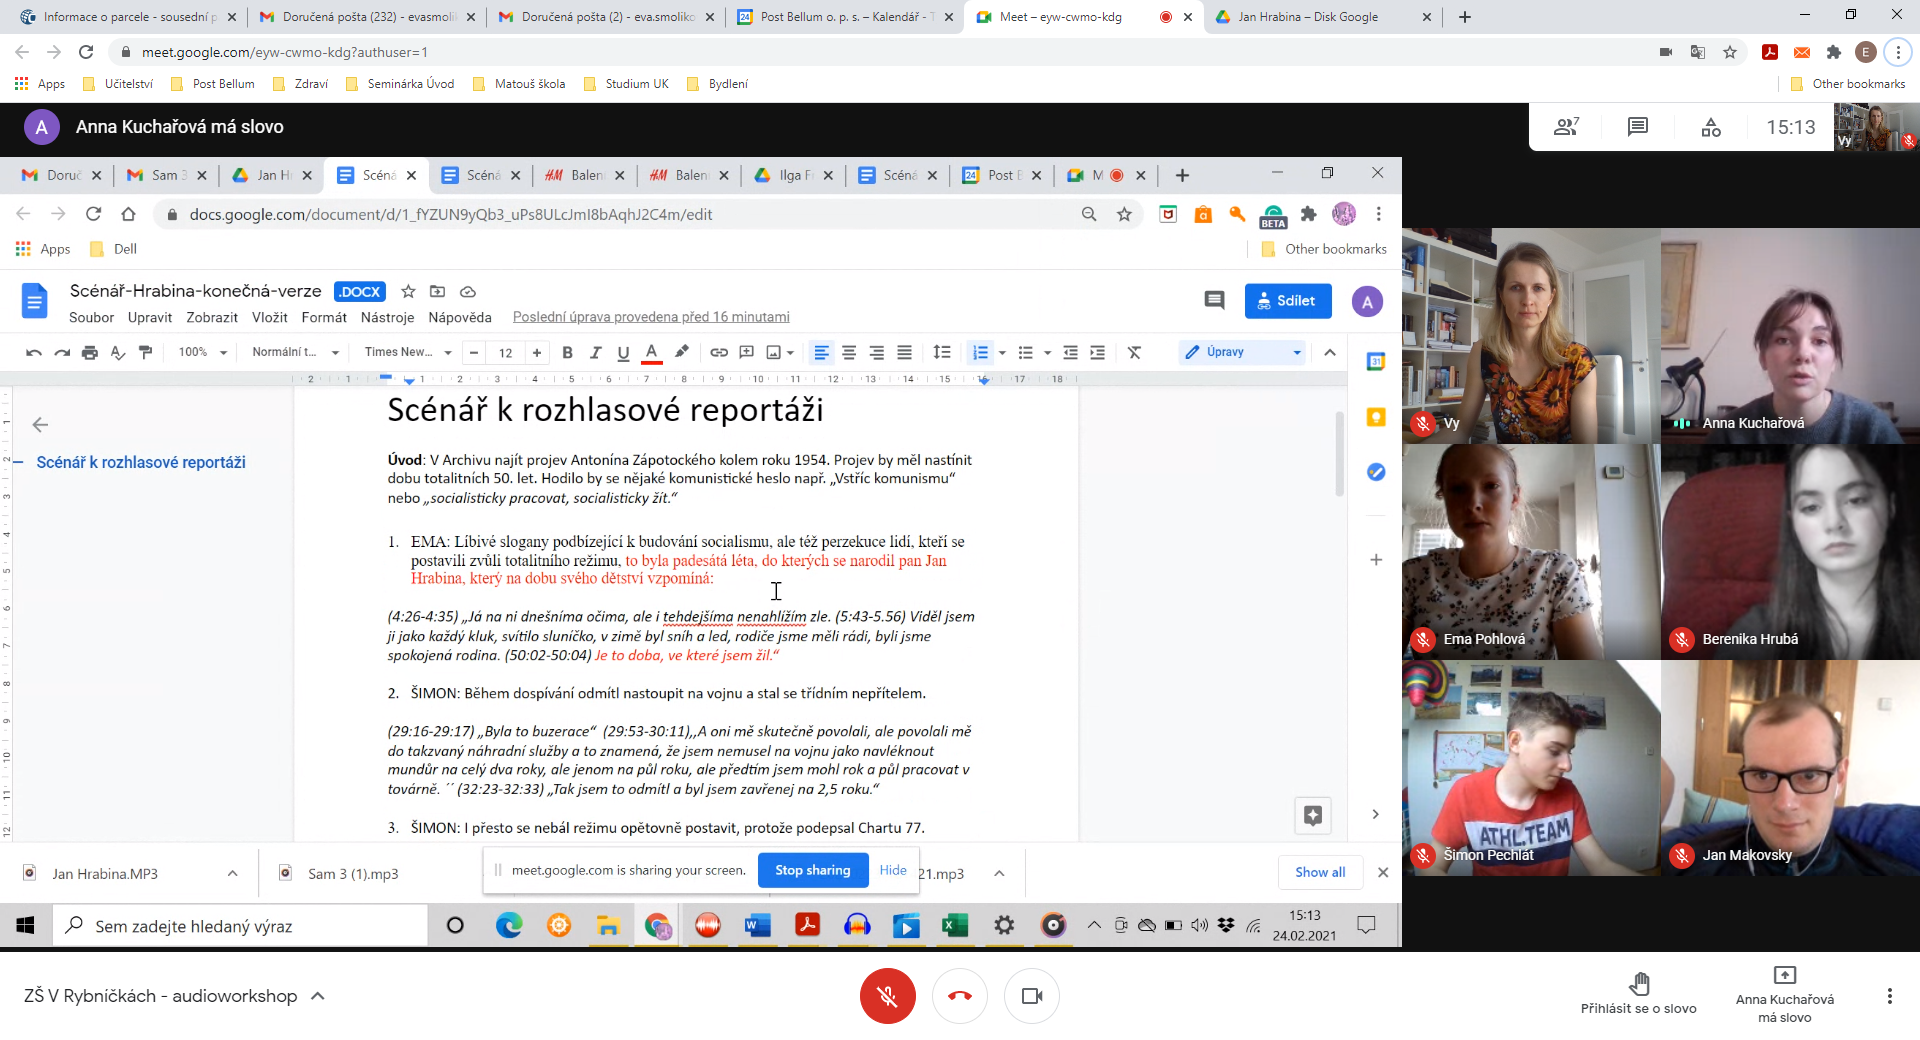Screen dimensions: 1920x1040
Task: Expand the meeting details chevron
Action: 318,996
